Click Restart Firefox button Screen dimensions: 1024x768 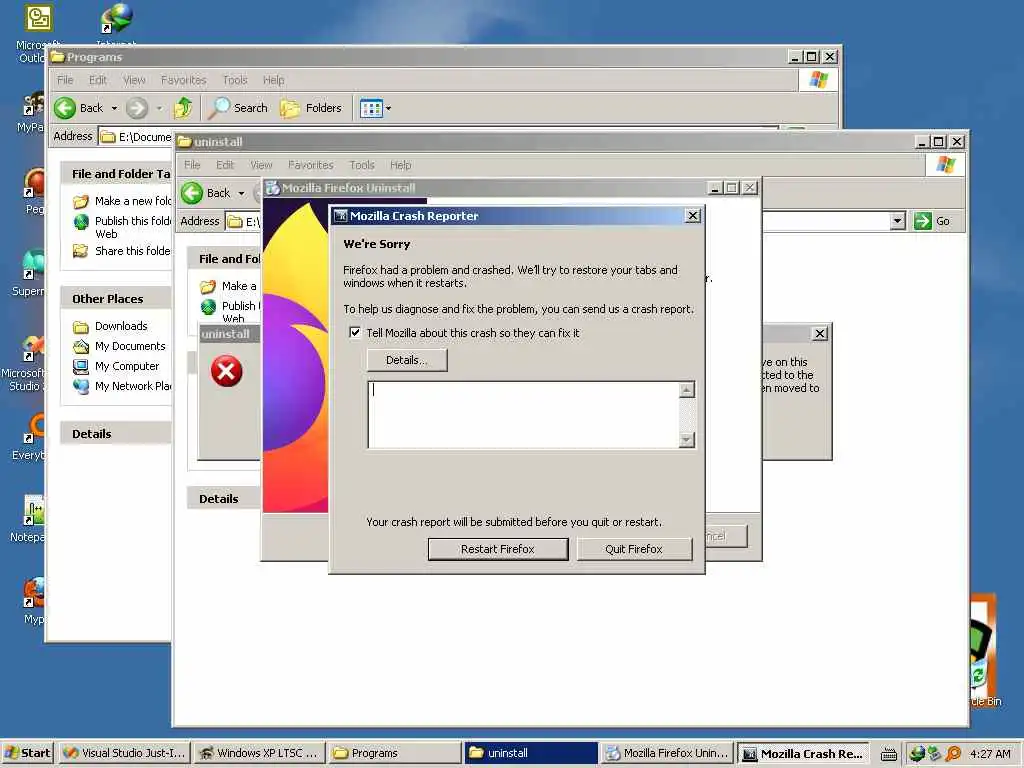(x=498, y=549)
